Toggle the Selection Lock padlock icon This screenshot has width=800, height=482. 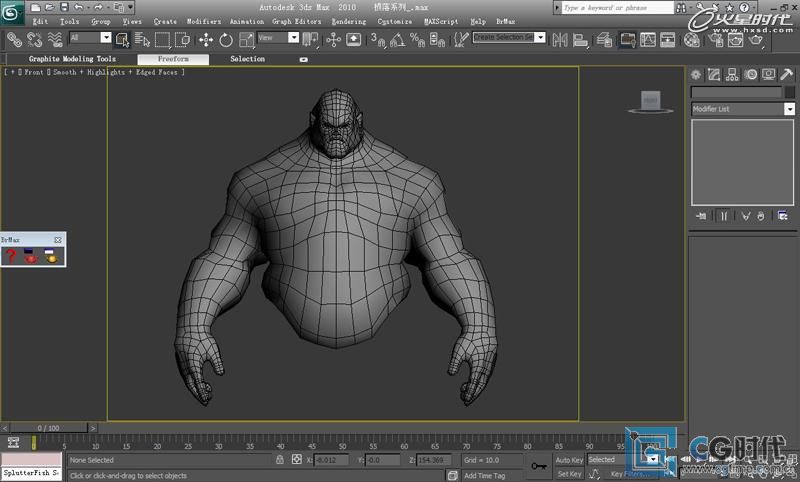280,460
